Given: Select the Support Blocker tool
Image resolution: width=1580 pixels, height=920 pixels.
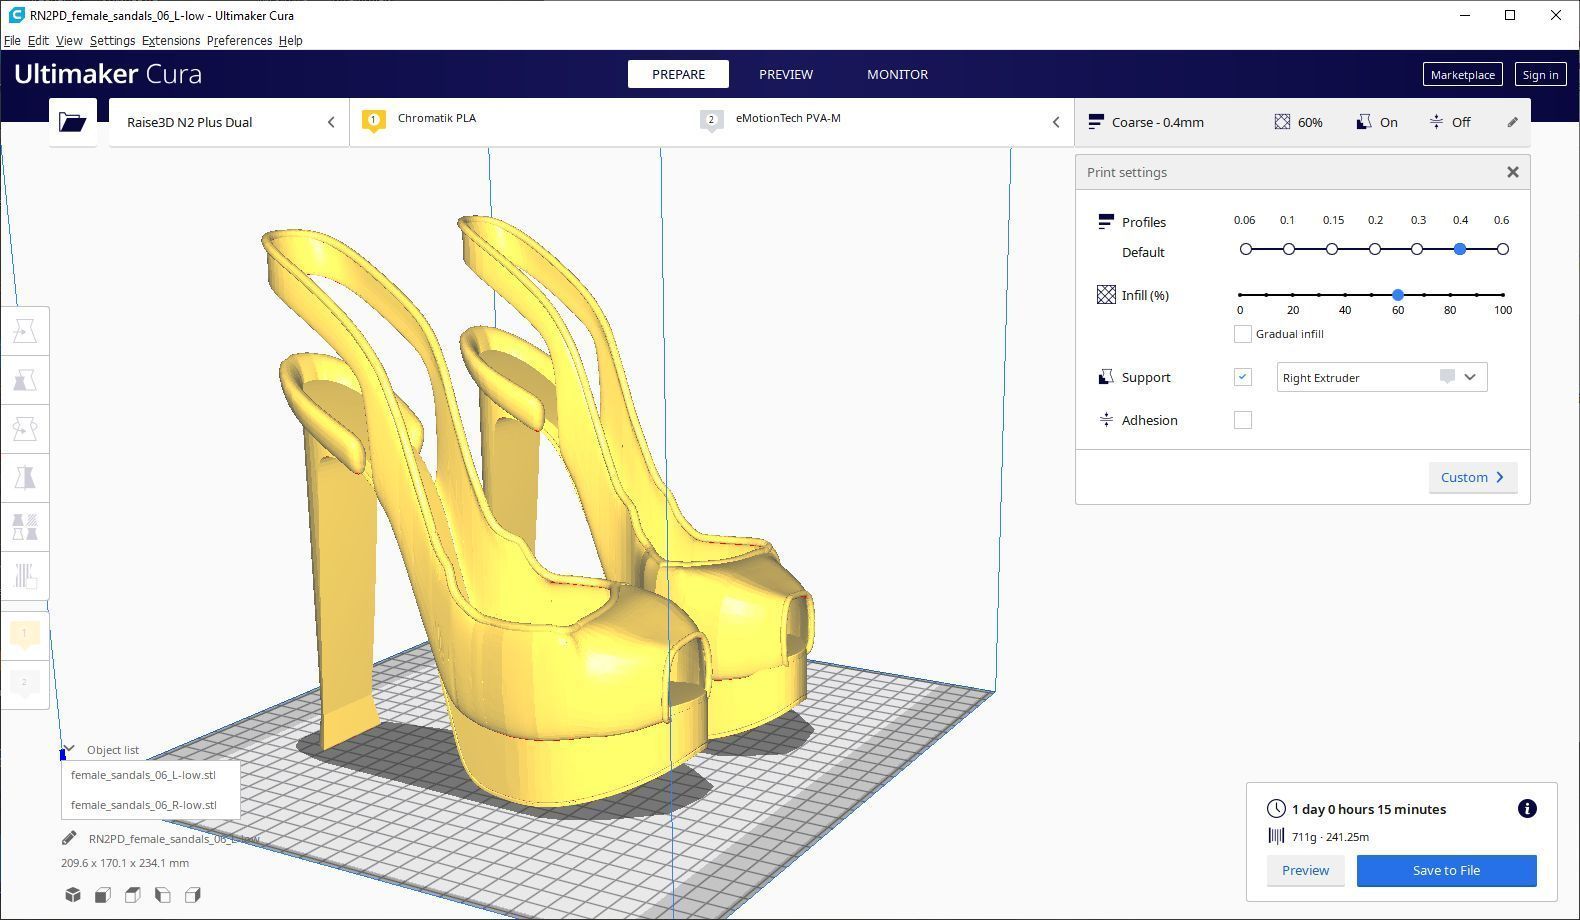Looking at the screenshot, I should [25, 576].
